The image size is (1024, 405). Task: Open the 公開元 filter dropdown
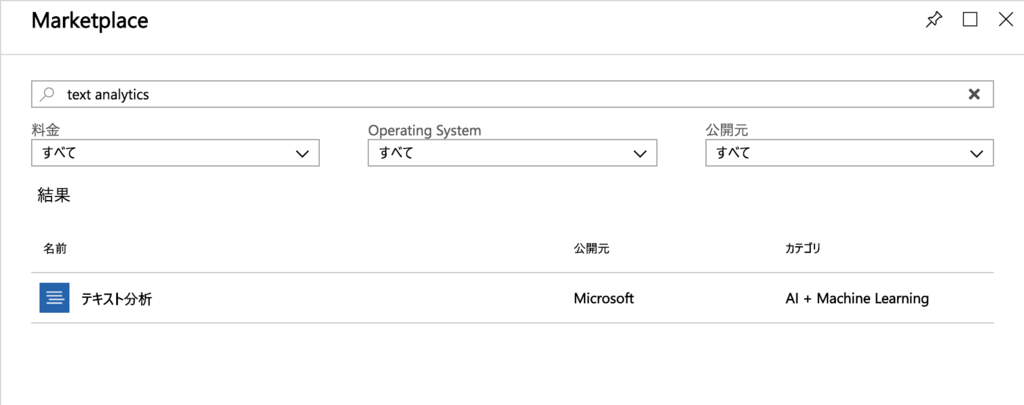pos(850,153)
